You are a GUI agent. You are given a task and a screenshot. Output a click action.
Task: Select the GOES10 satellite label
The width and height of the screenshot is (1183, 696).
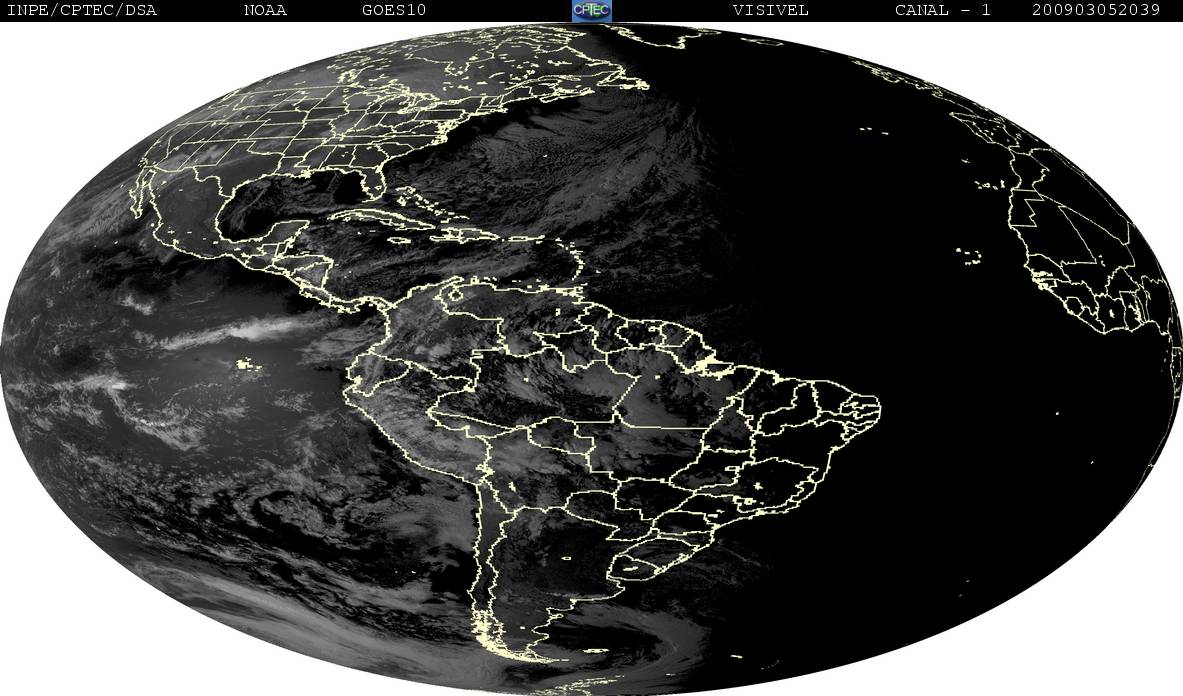pyautogui.click(x=394, y=11)
